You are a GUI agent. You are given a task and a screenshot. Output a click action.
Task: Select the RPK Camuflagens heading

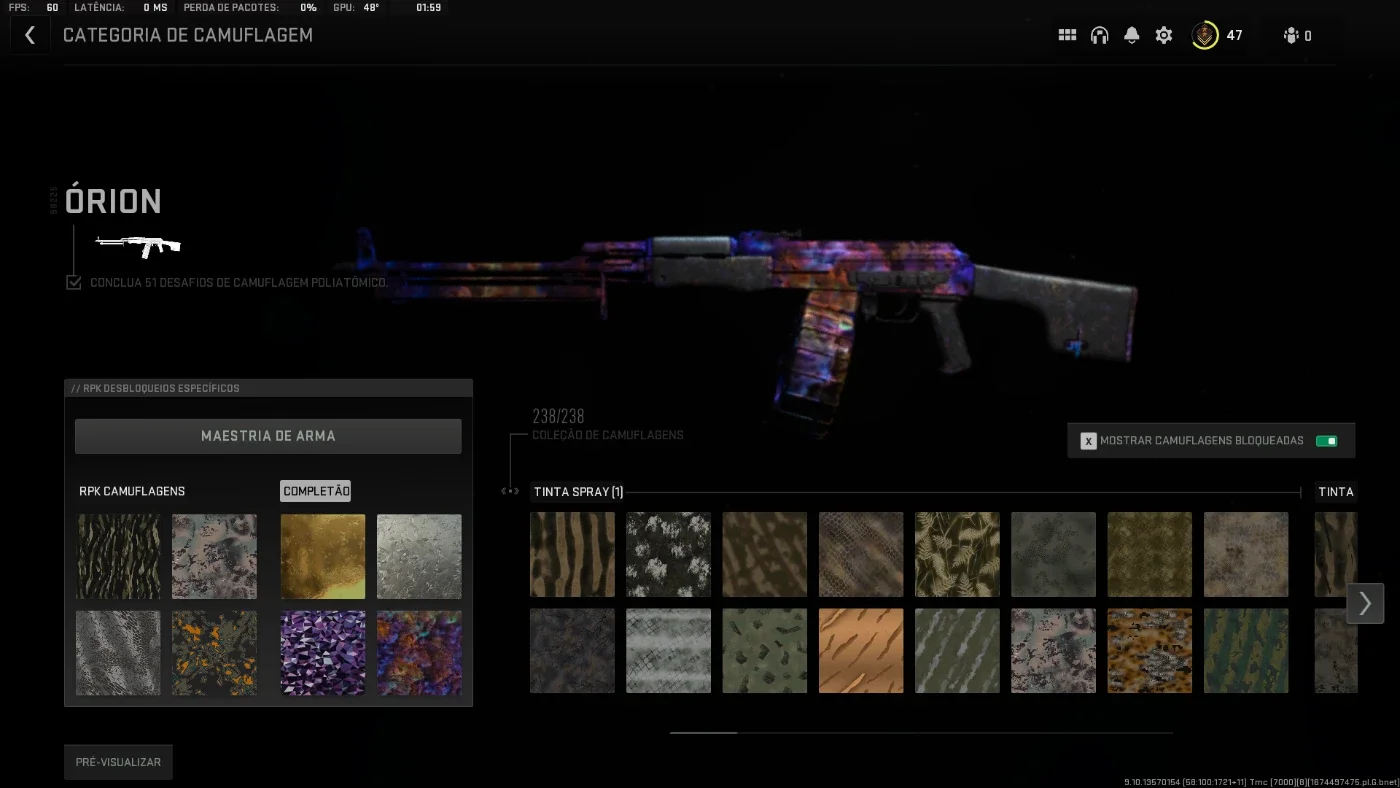(132, 491)
